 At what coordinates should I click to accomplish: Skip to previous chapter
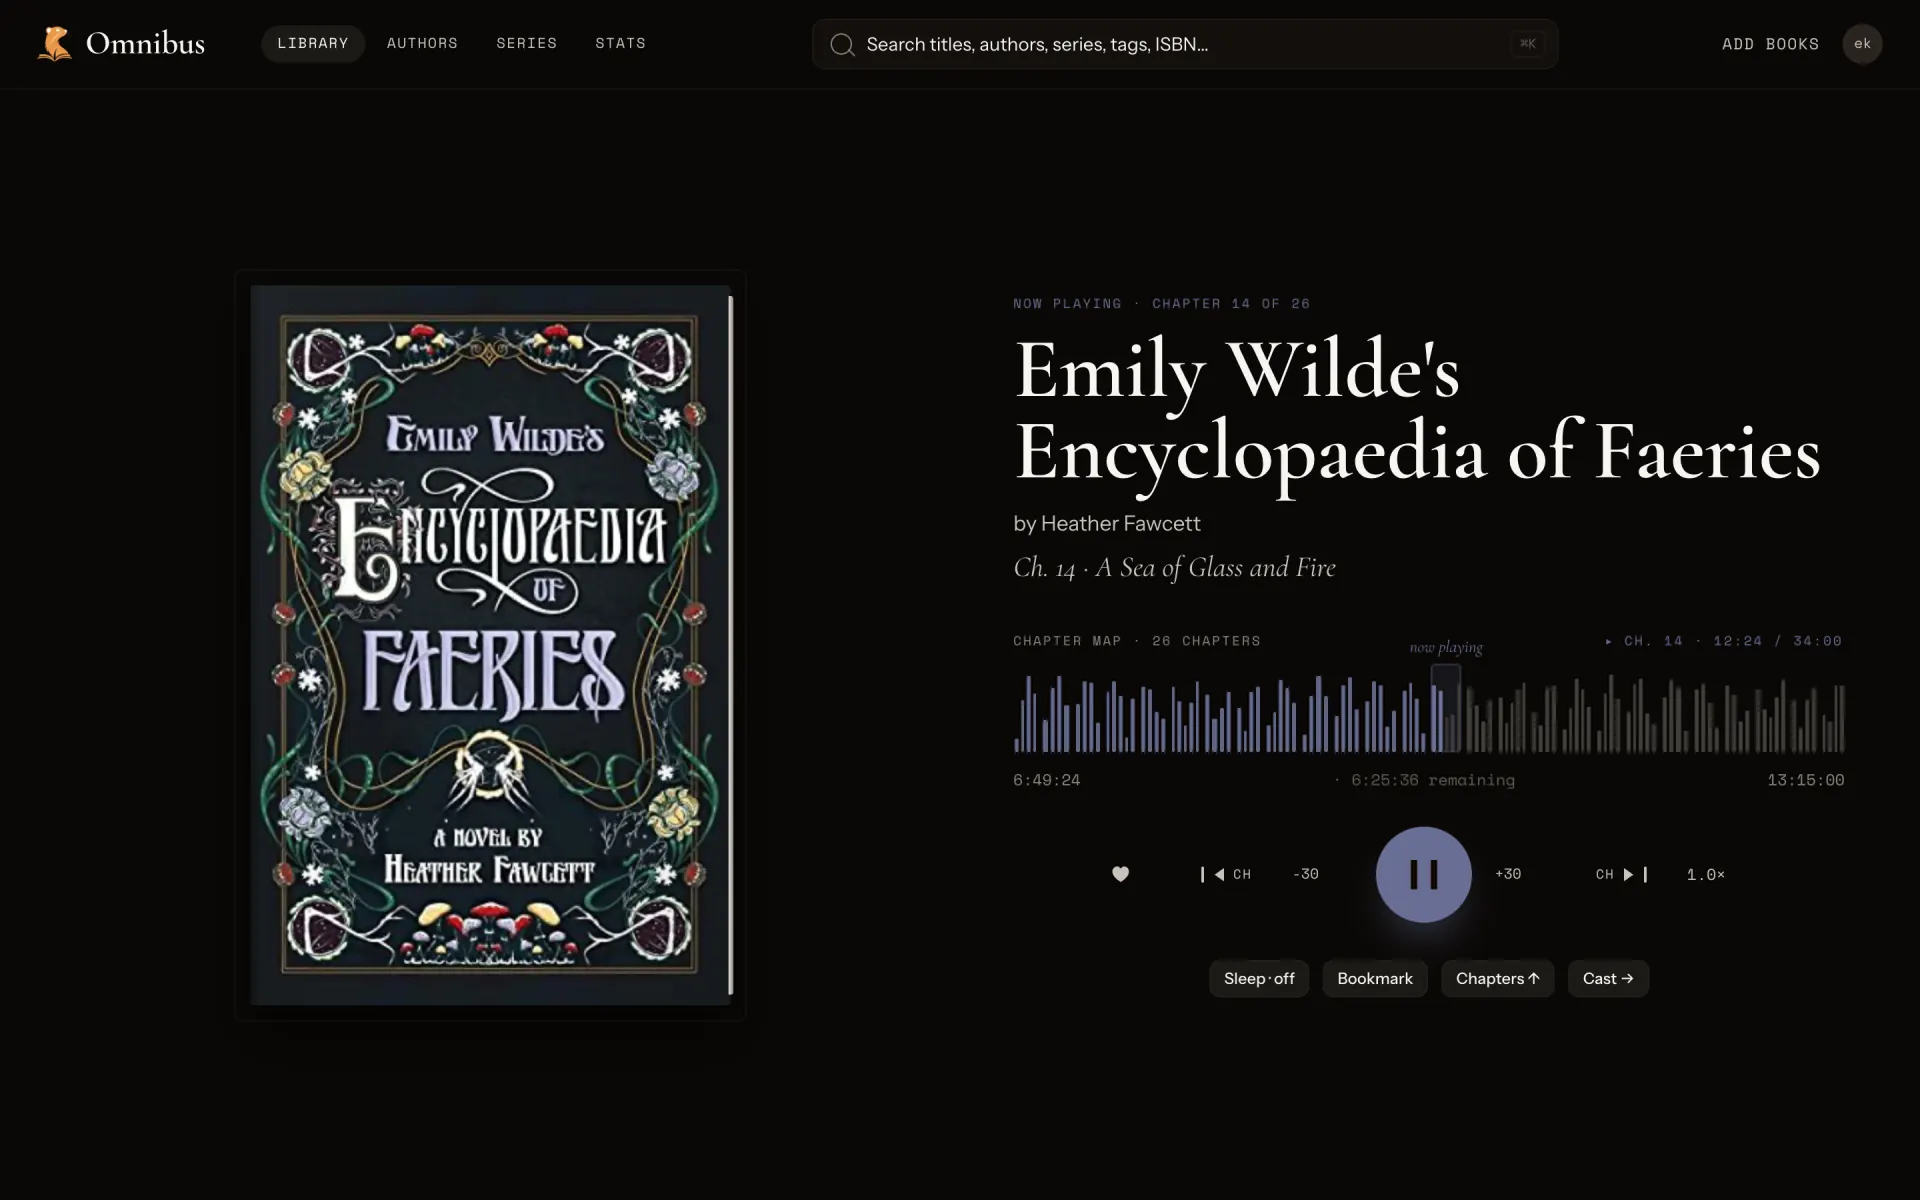coord(1226,874)
